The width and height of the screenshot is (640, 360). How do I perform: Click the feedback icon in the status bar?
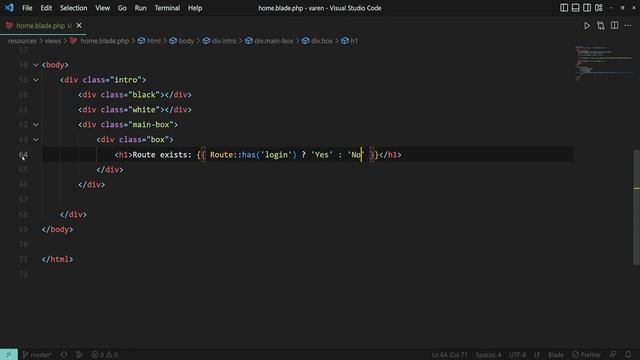pos(613,355)
